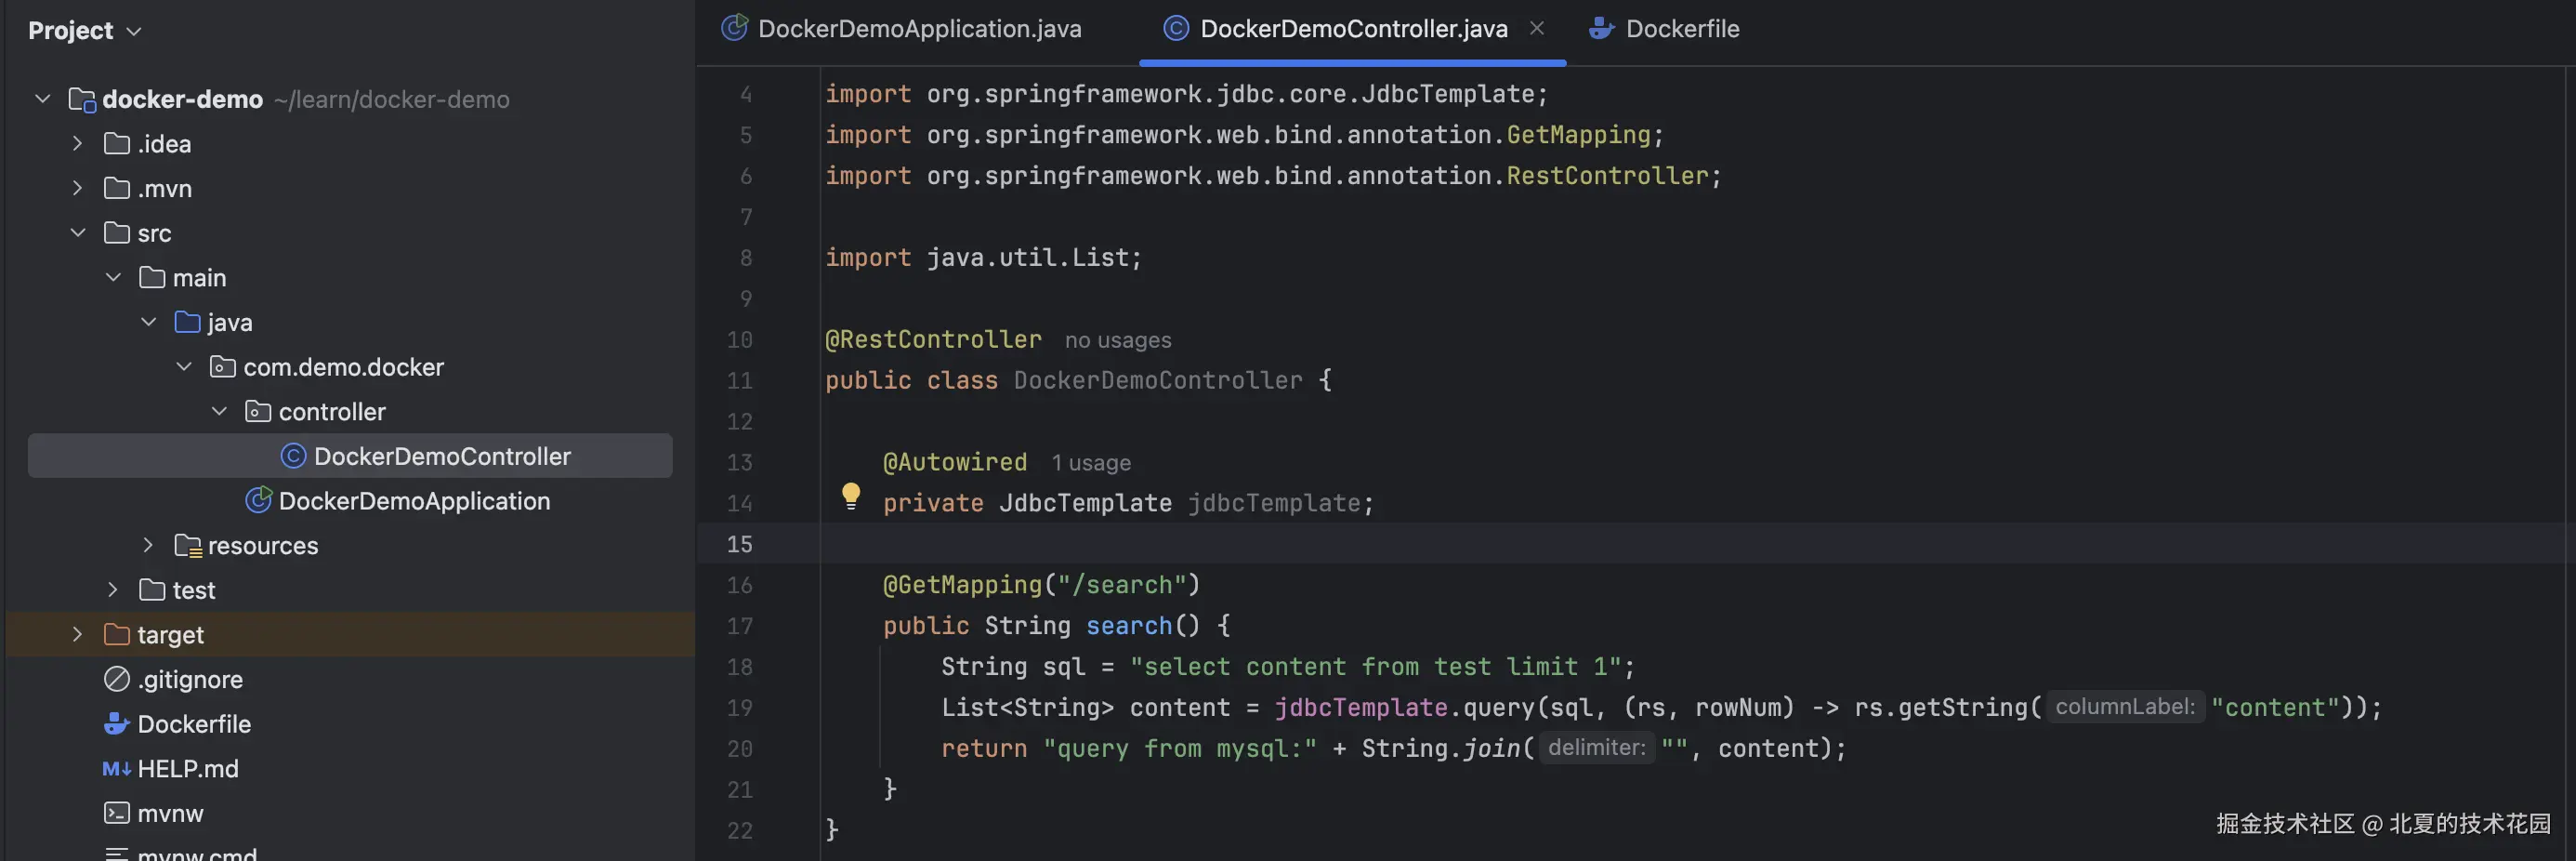Expand the .mvn folder
This screenshot has width=2576, height=861.
(x=77, y=188)
